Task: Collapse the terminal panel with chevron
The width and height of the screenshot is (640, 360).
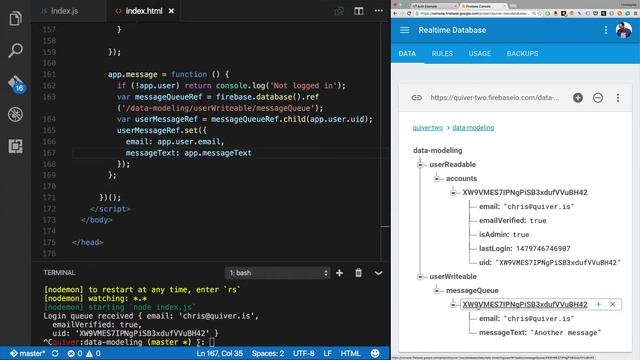Action: pyautogui.click(x=378, y=273)
